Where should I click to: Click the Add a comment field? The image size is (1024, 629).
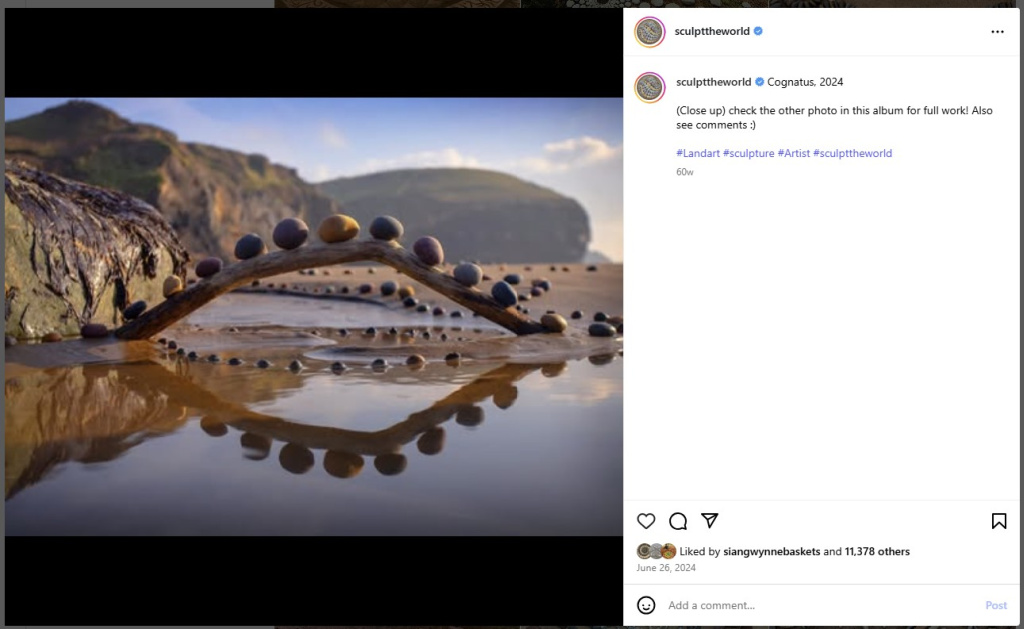click(x=820, y=605)
